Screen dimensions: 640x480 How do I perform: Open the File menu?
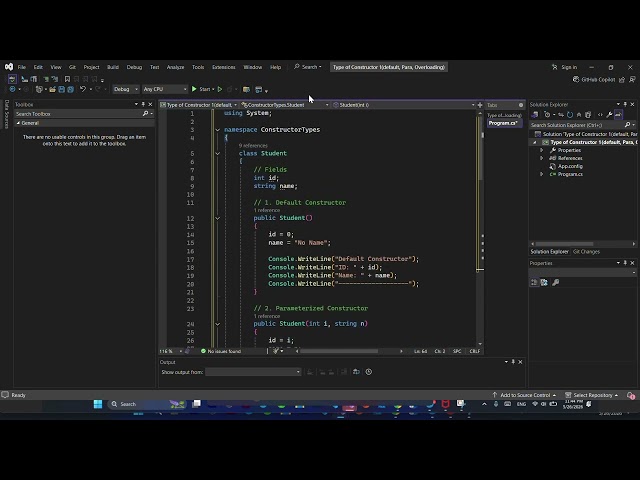click(22, 67)
